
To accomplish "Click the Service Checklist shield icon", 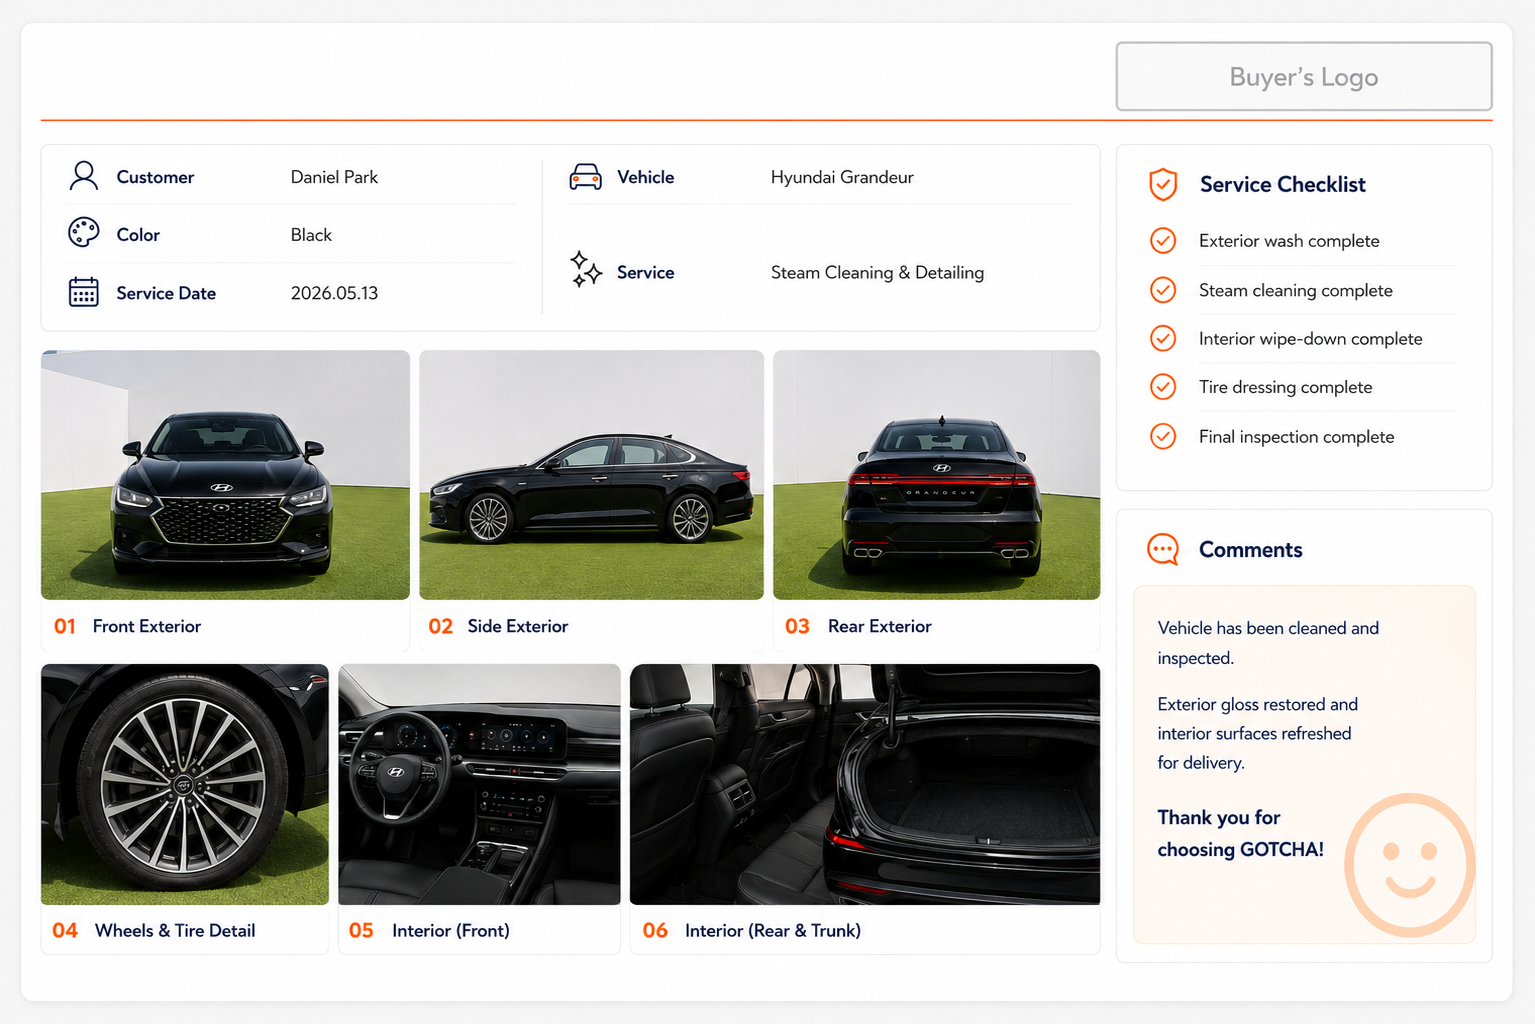I will [x=1163, y=184].
